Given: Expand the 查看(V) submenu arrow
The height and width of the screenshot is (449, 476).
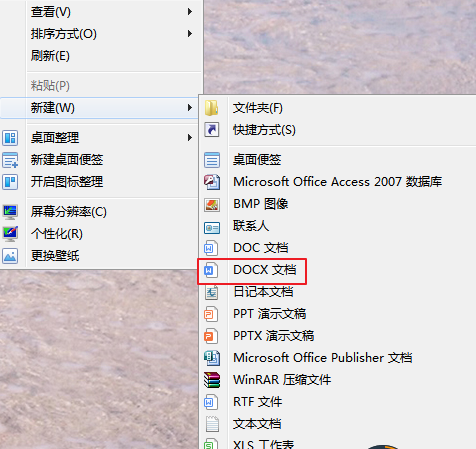Looking at the screenshot, I should 190,12.
